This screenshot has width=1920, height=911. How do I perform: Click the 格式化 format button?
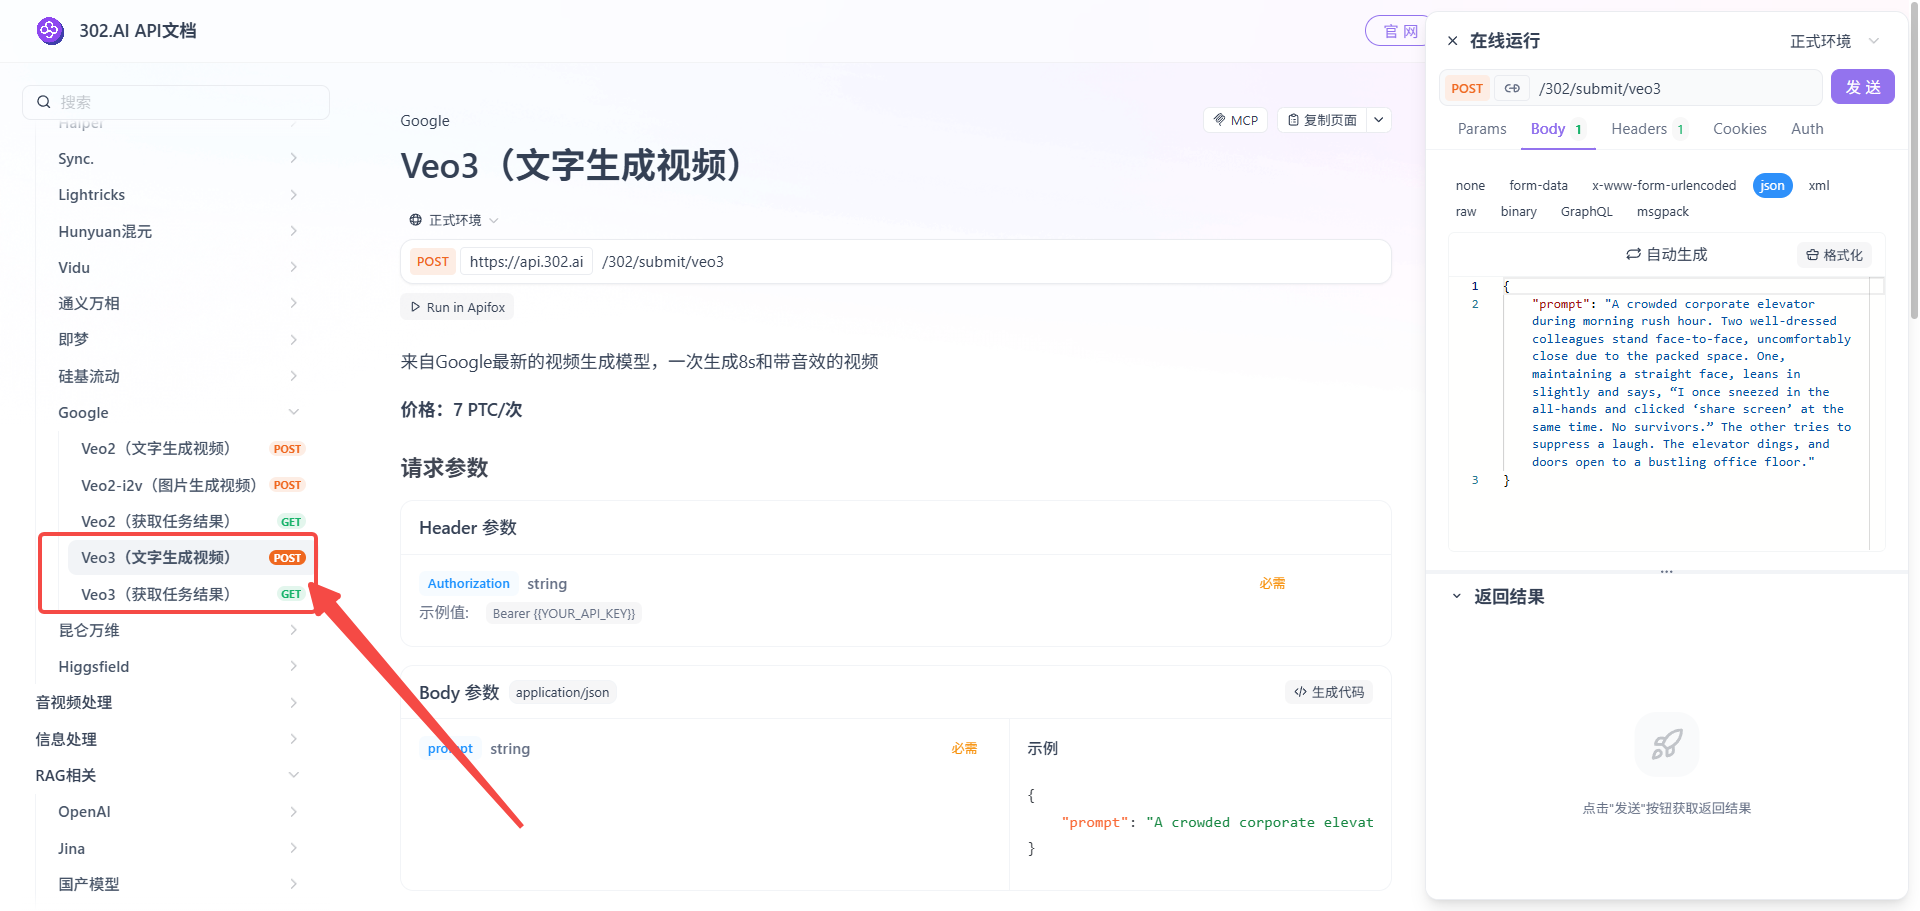(x=1834, y=255)
